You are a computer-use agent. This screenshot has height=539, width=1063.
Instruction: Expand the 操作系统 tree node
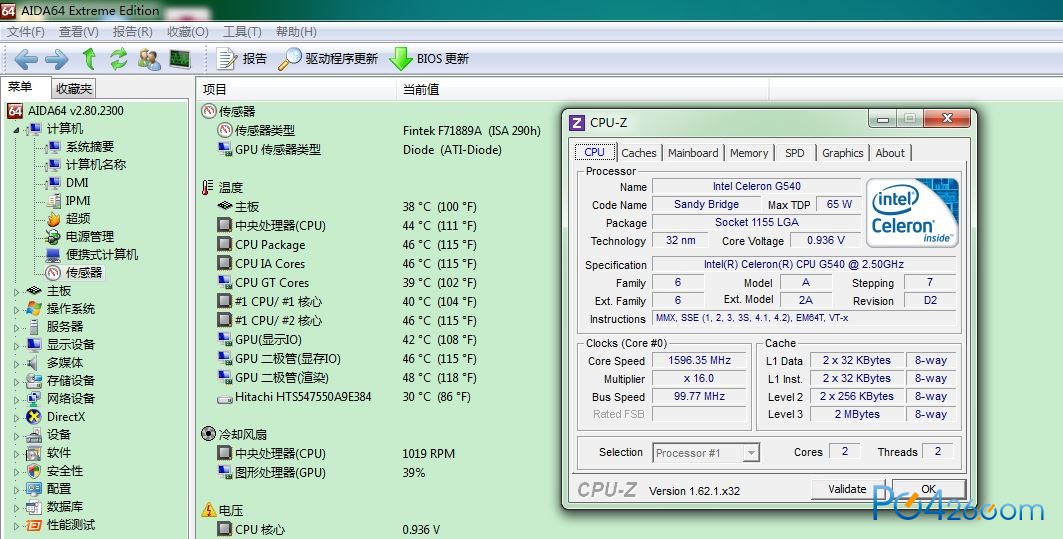pyautogui.click(x=17, y=310)
